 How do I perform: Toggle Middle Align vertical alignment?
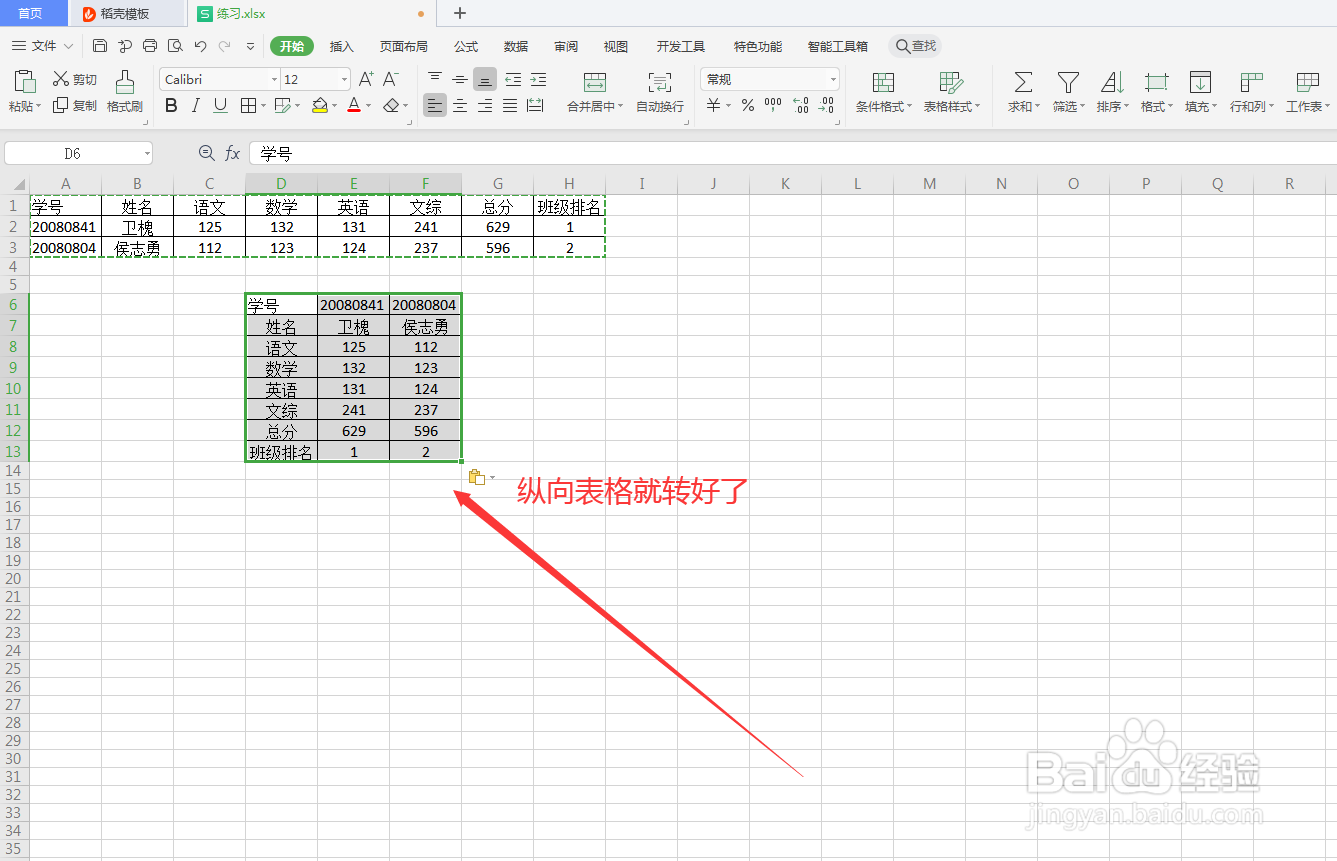460,79
